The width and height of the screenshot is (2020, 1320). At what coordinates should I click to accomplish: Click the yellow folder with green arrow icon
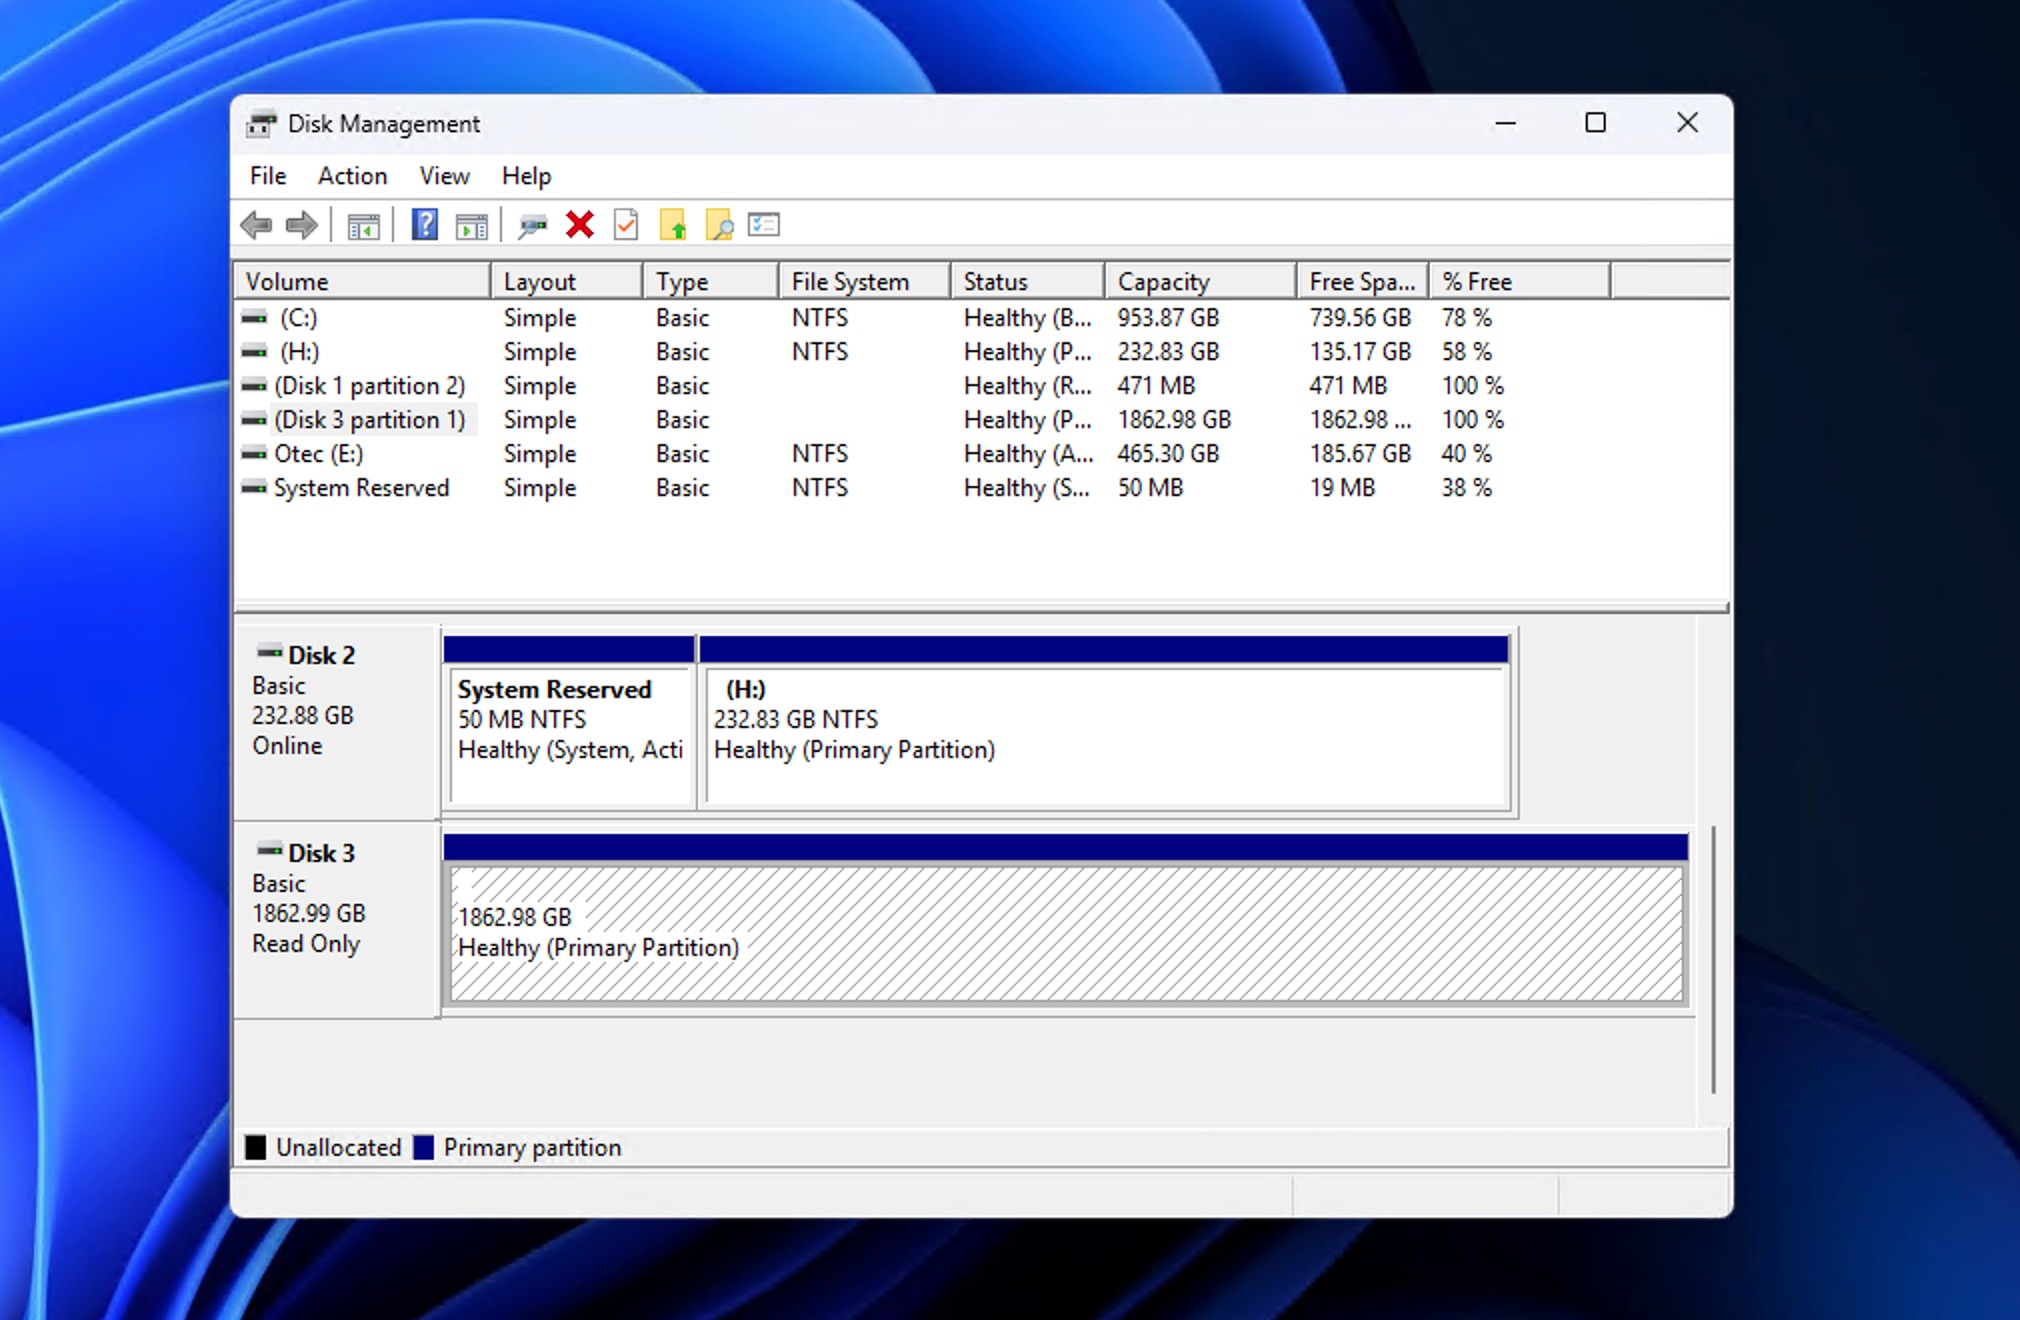673,225
